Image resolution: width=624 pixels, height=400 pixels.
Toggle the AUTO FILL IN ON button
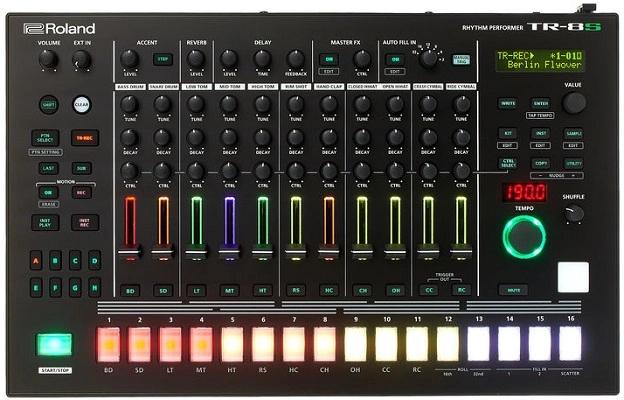[394, 59]
